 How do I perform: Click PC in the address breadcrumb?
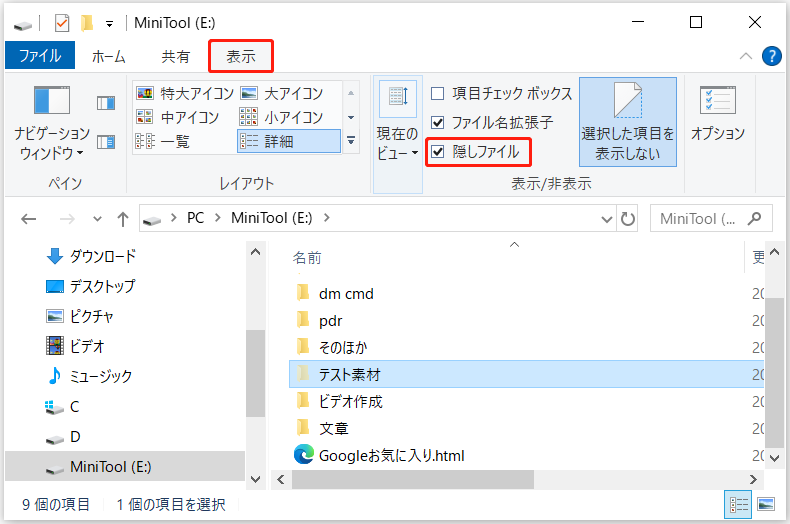pyautogui.click(x=195, y=218)
